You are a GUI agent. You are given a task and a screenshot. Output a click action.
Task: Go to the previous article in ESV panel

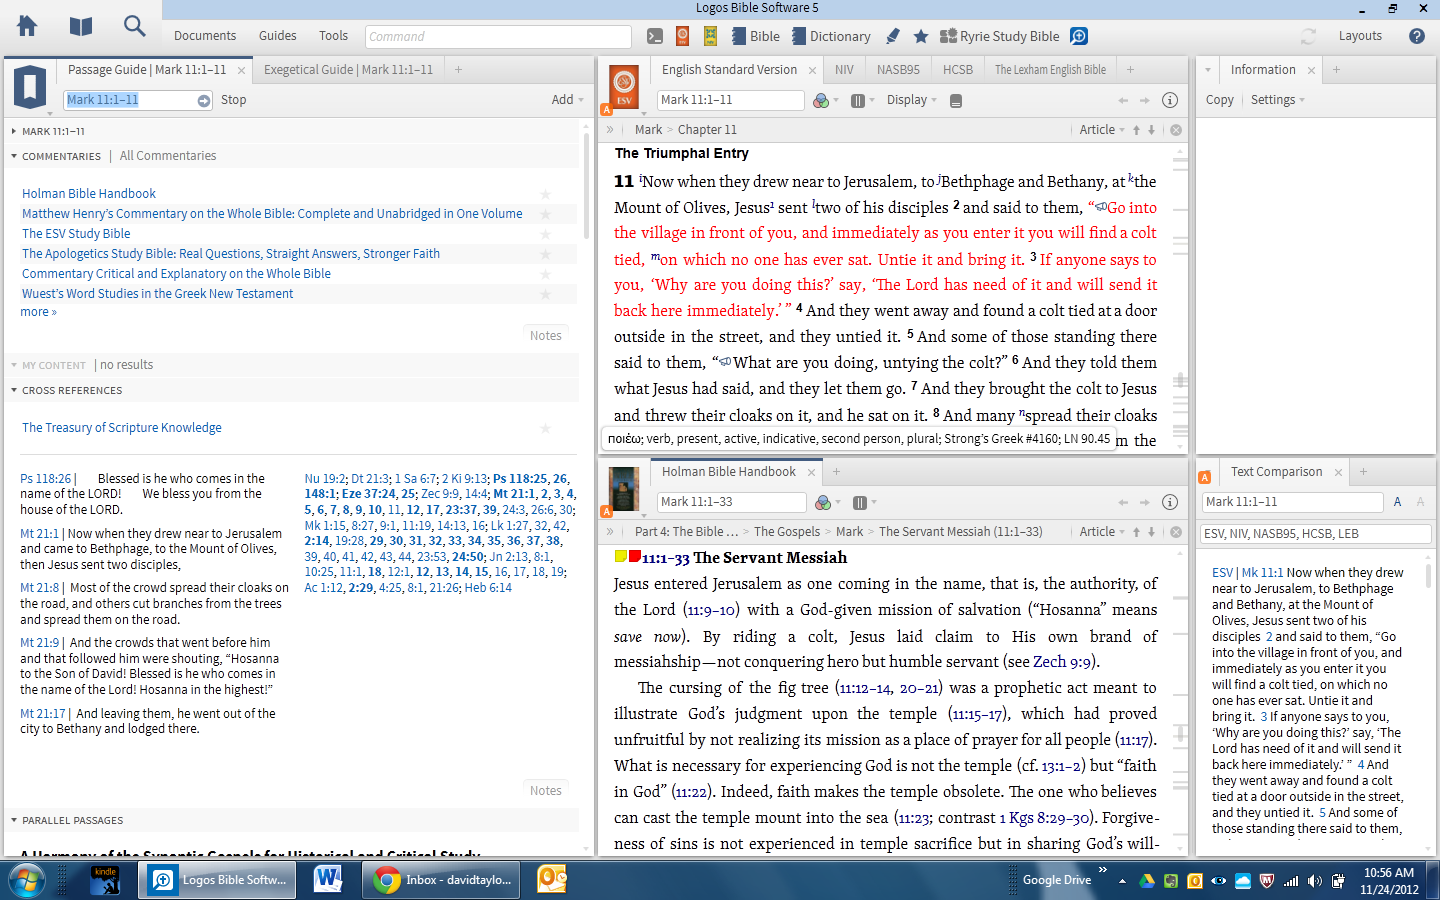click(1136, 130)
